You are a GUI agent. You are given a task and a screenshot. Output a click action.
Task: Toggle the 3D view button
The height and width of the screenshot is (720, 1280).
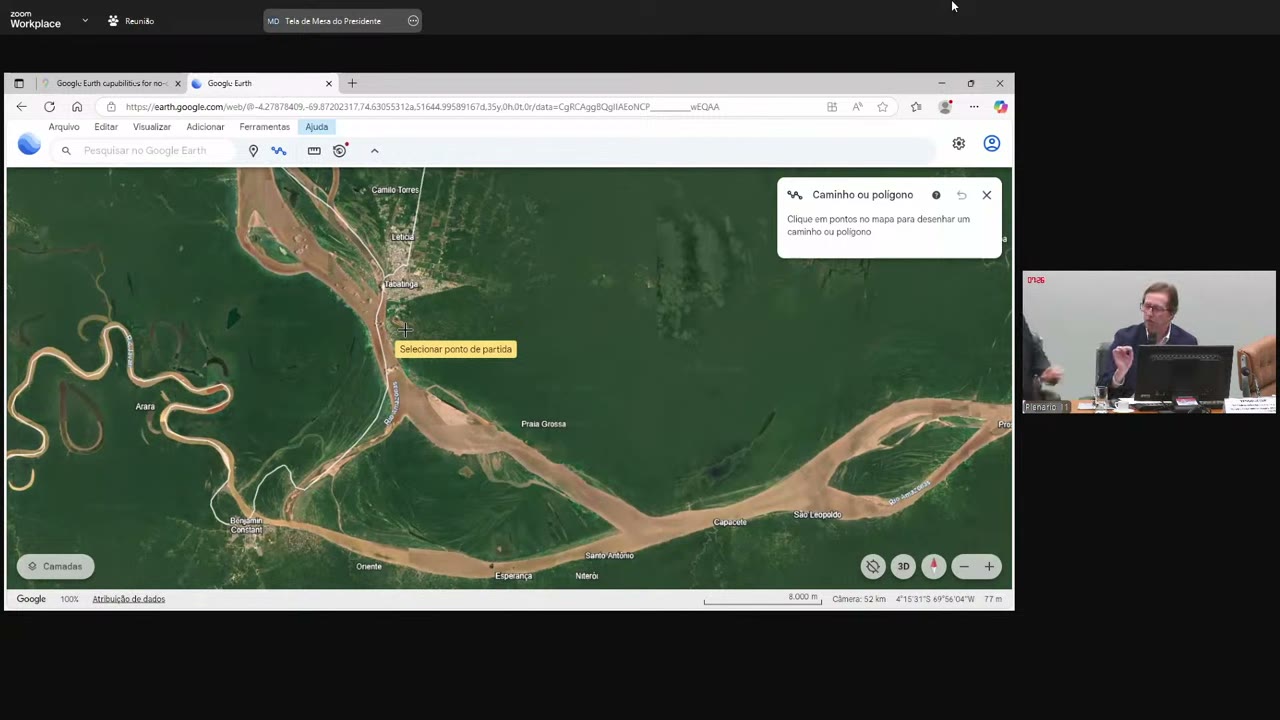click(x=903, y=567)
